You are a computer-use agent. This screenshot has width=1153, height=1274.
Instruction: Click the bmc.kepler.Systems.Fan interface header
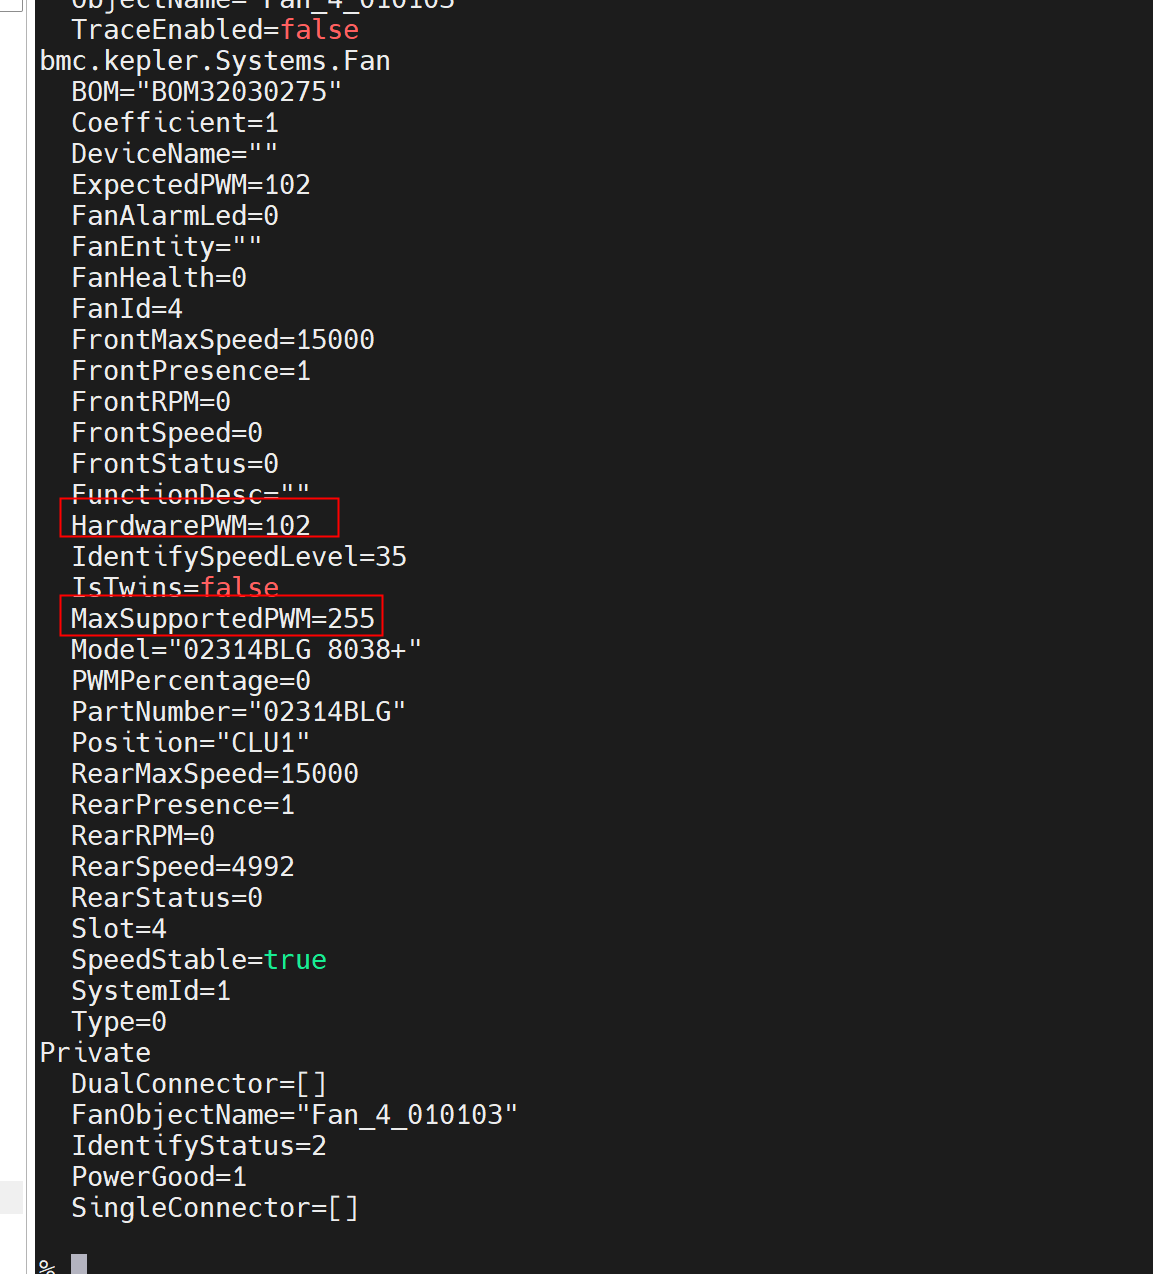pyautogui.click(x=215, y=61)
